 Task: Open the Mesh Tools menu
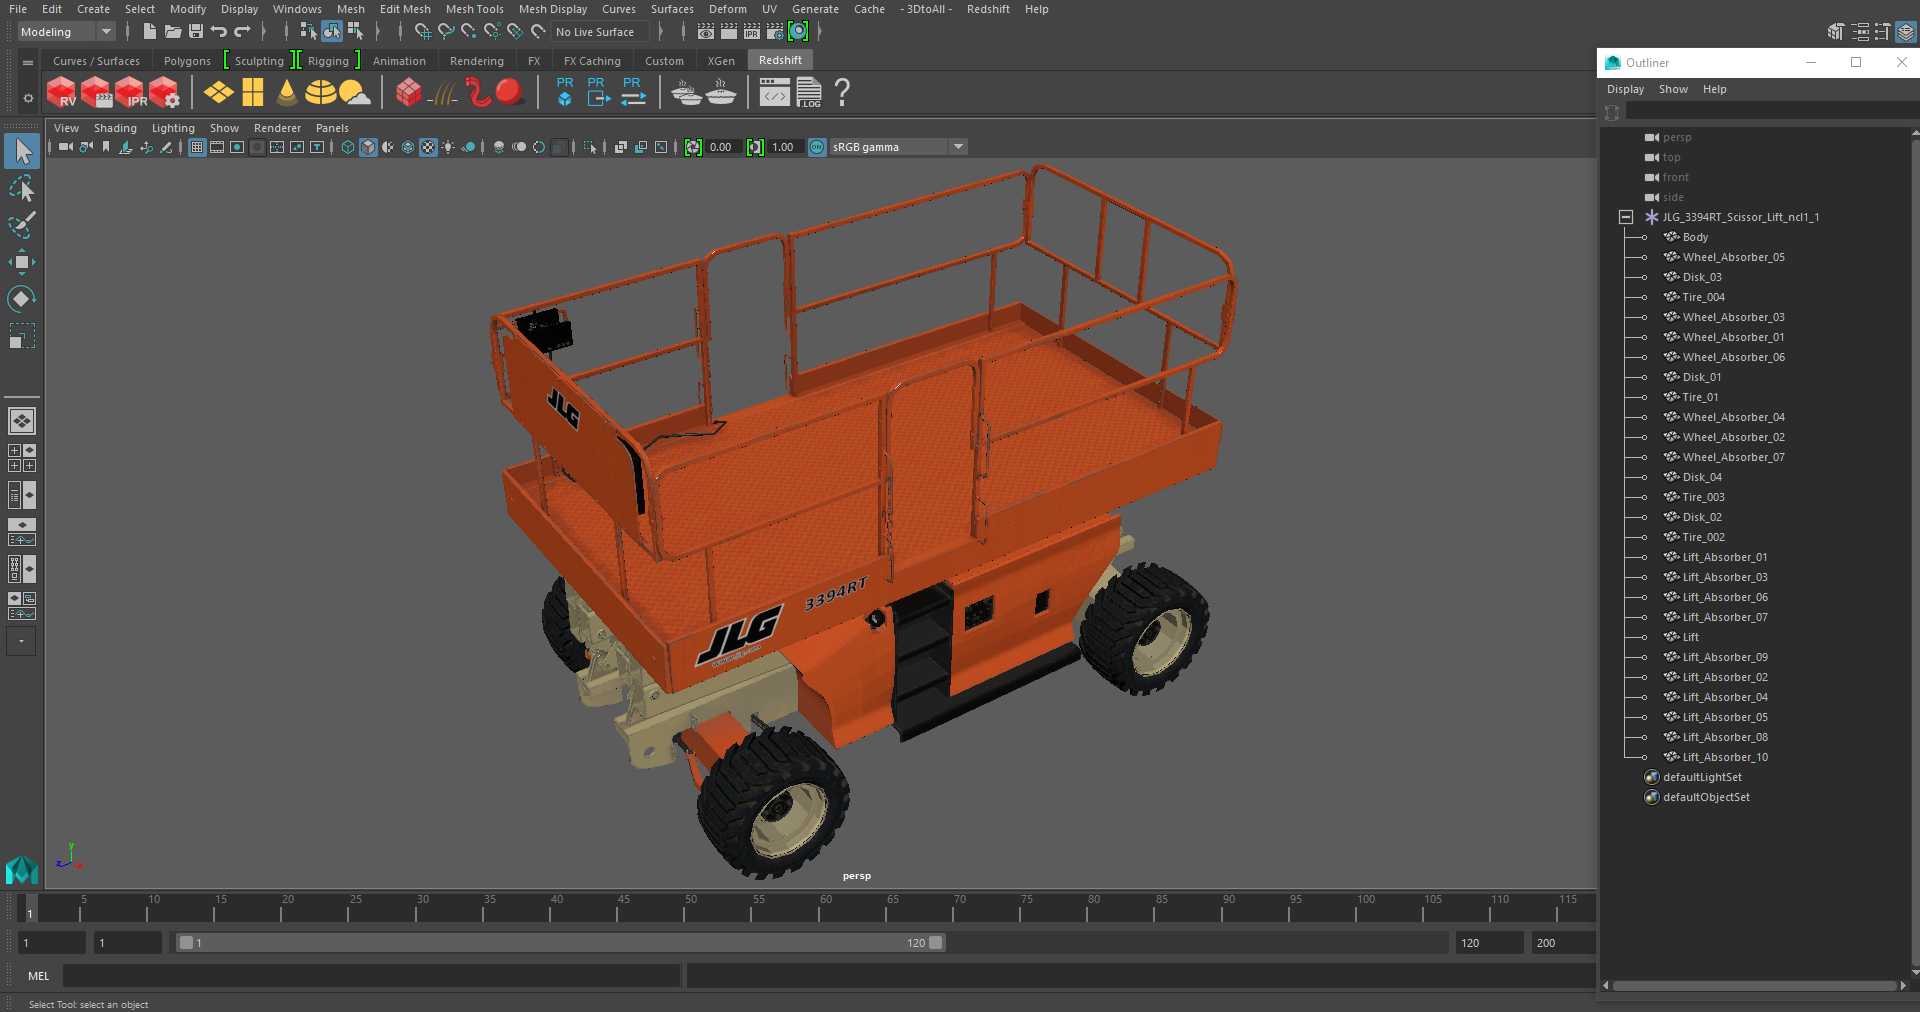pos(474,9)
